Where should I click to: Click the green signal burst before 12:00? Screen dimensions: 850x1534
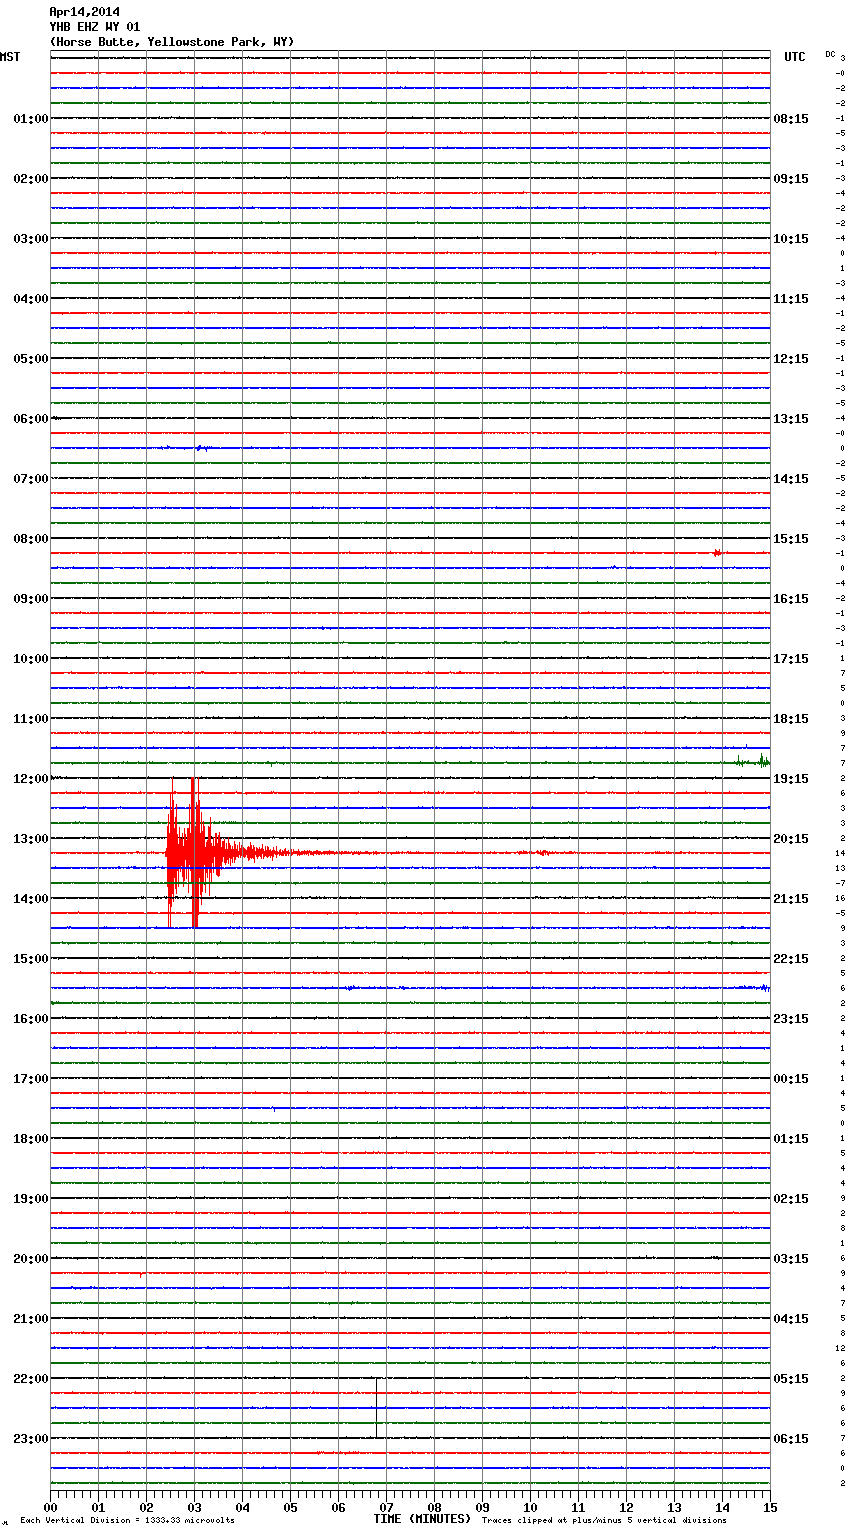(752, 761)
